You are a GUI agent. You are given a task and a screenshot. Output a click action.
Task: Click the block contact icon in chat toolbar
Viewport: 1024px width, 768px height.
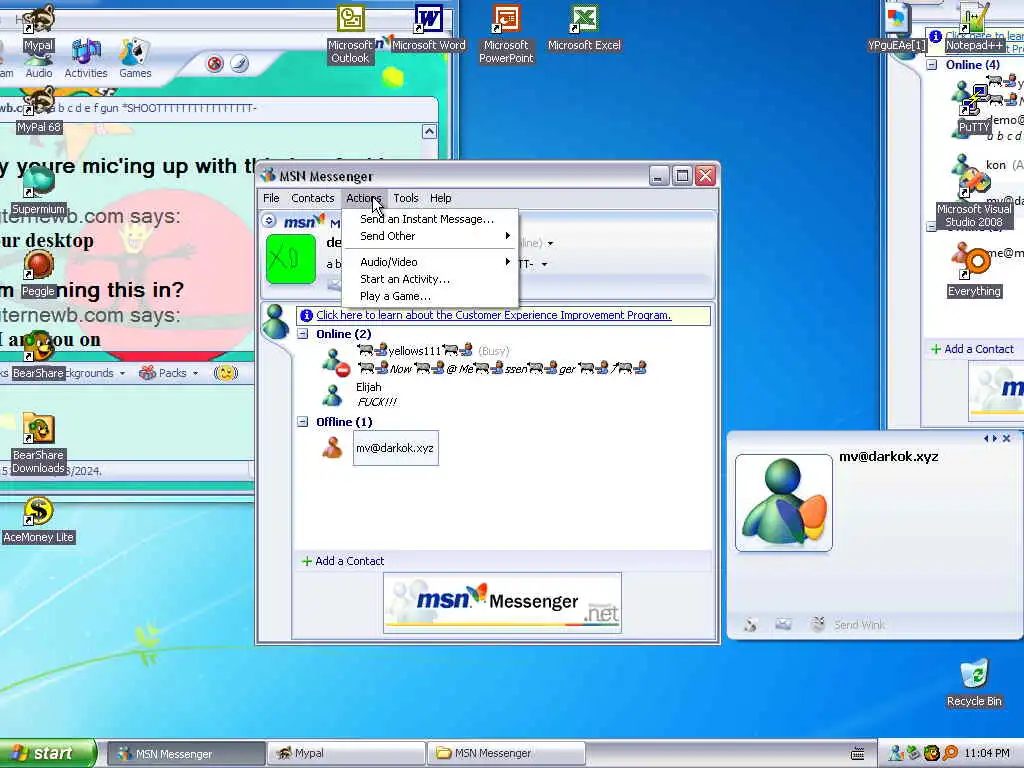point(215,63)
